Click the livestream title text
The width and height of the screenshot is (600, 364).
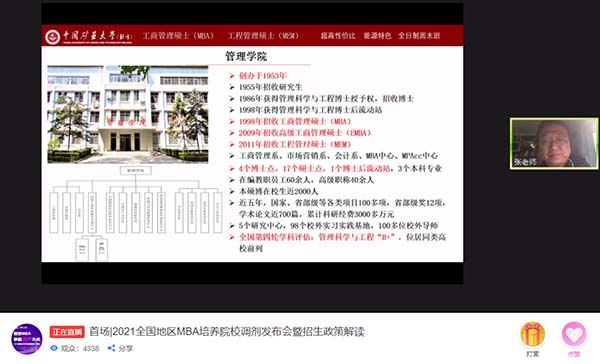click(227, 331)
